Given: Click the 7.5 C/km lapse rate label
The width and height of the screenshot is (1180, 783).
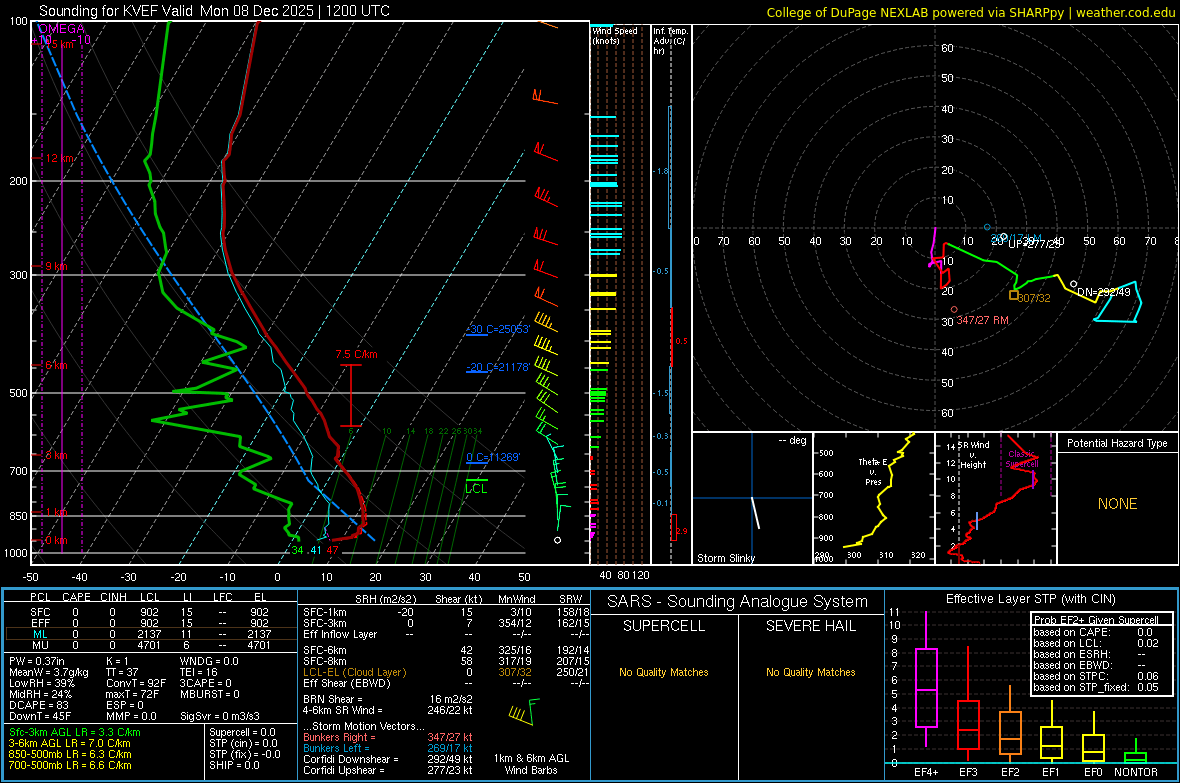Looking at the screenshot, I should (x=357, y=354).
